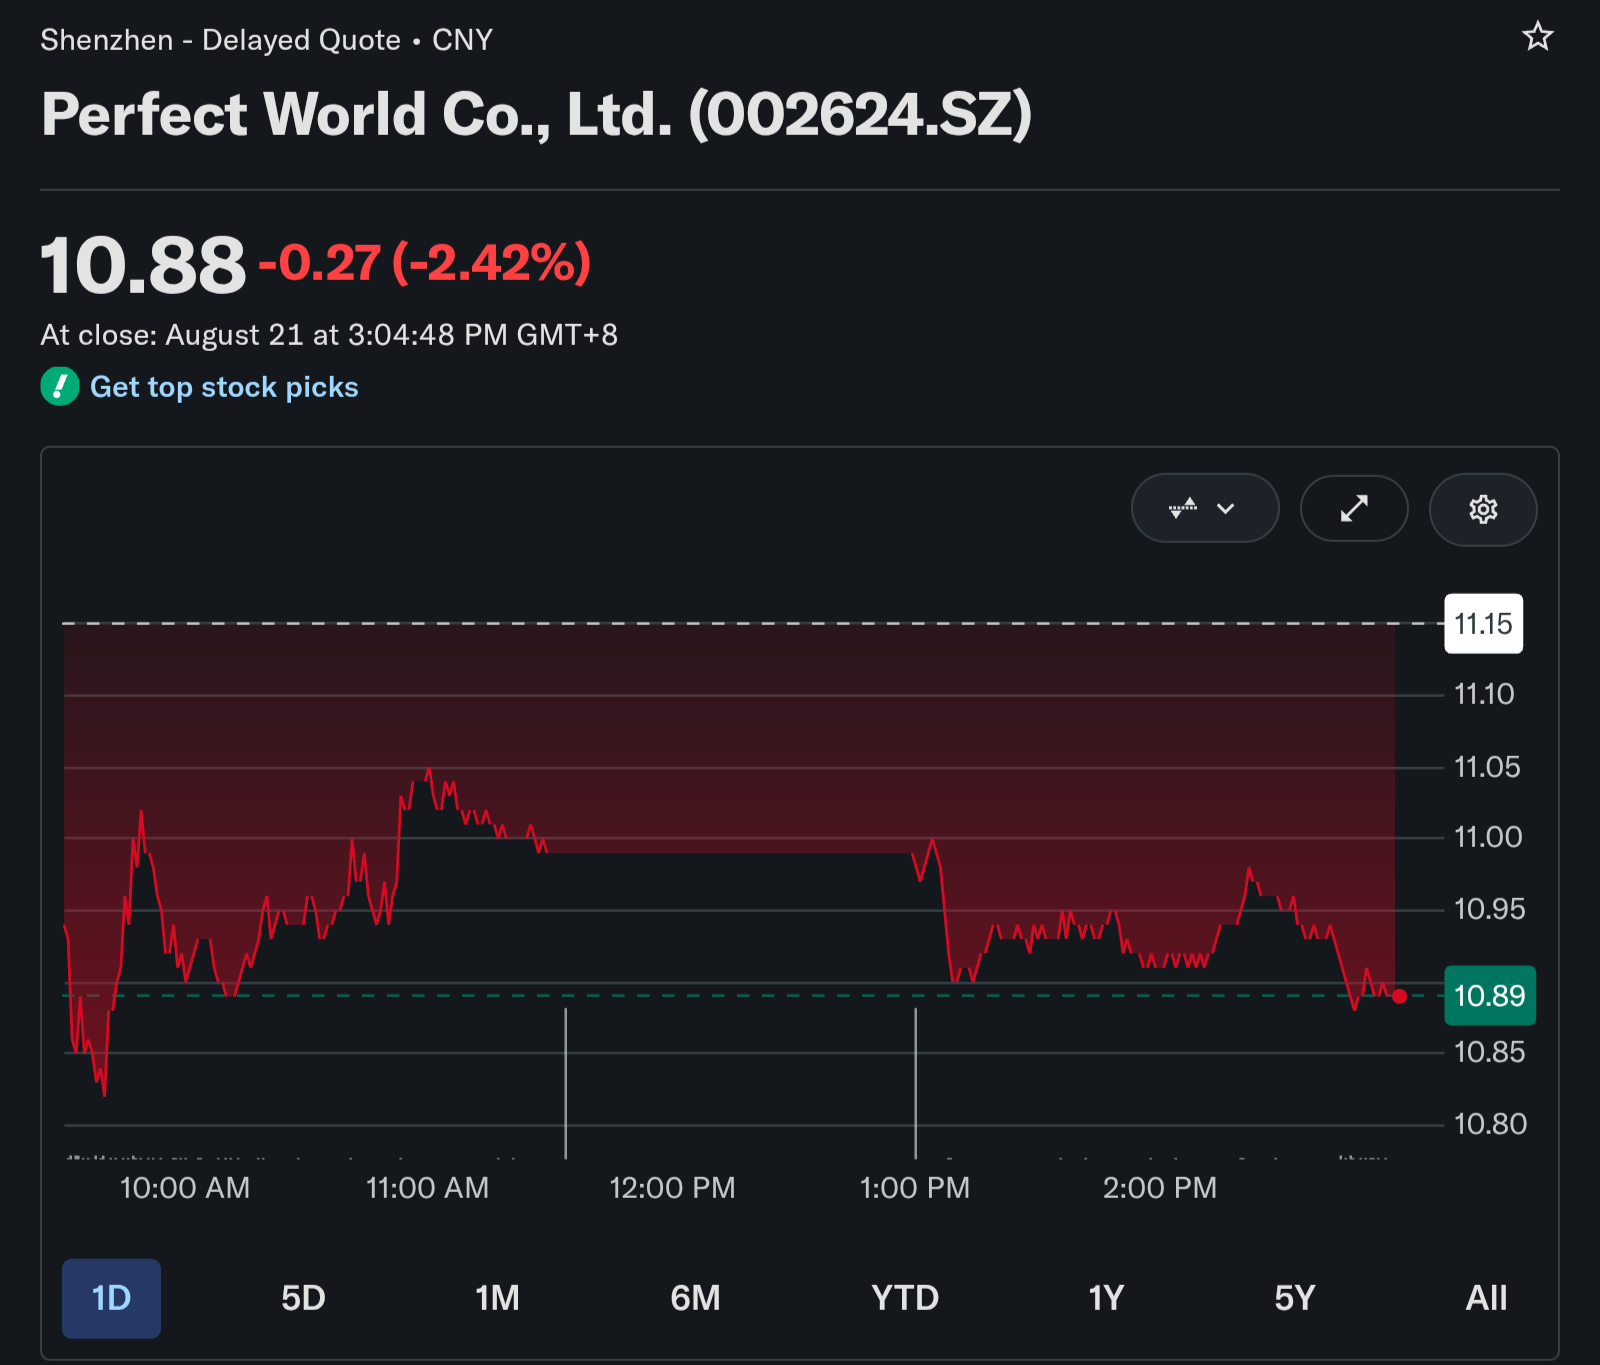
Task: Switch to 1M range tab
Action: (497, 1298)
